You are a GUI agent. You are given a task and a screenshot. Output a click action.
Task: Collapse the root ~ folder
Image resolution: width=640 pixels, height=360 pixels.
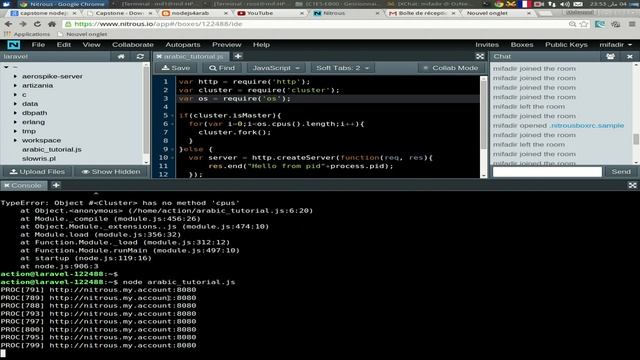6,67
